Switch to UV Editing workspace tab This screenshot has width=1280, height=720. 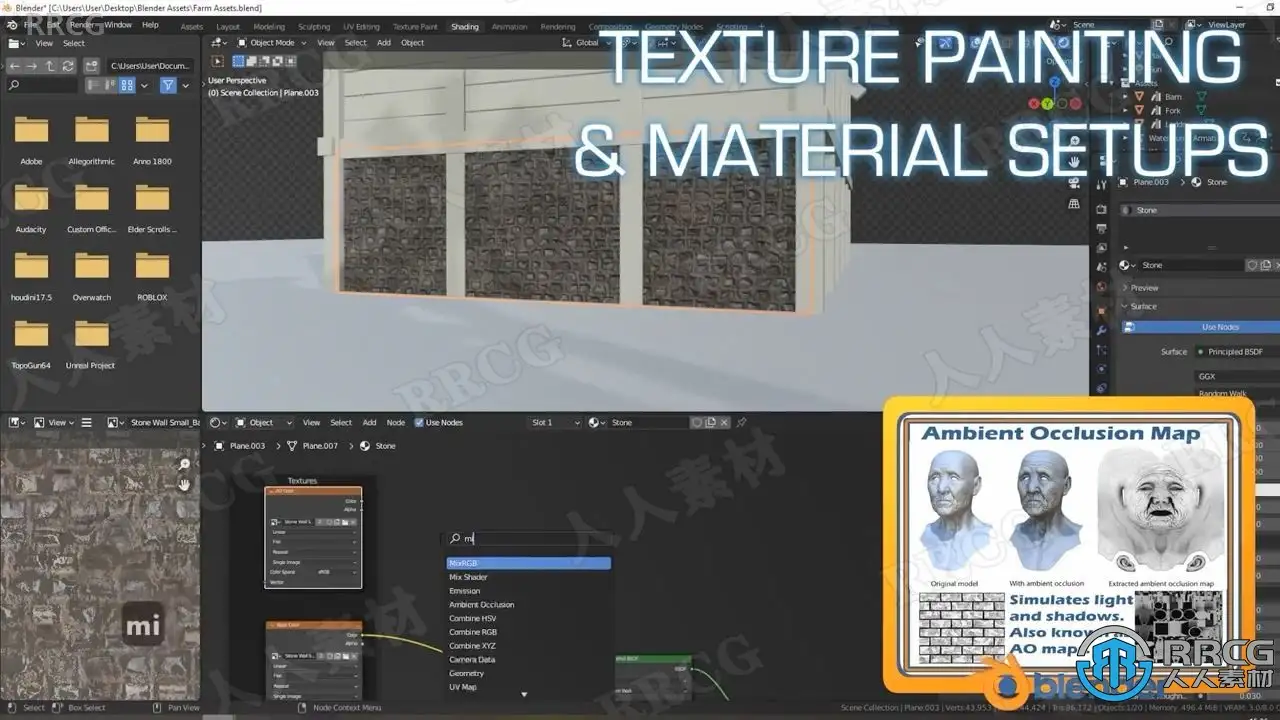(361, 27)
